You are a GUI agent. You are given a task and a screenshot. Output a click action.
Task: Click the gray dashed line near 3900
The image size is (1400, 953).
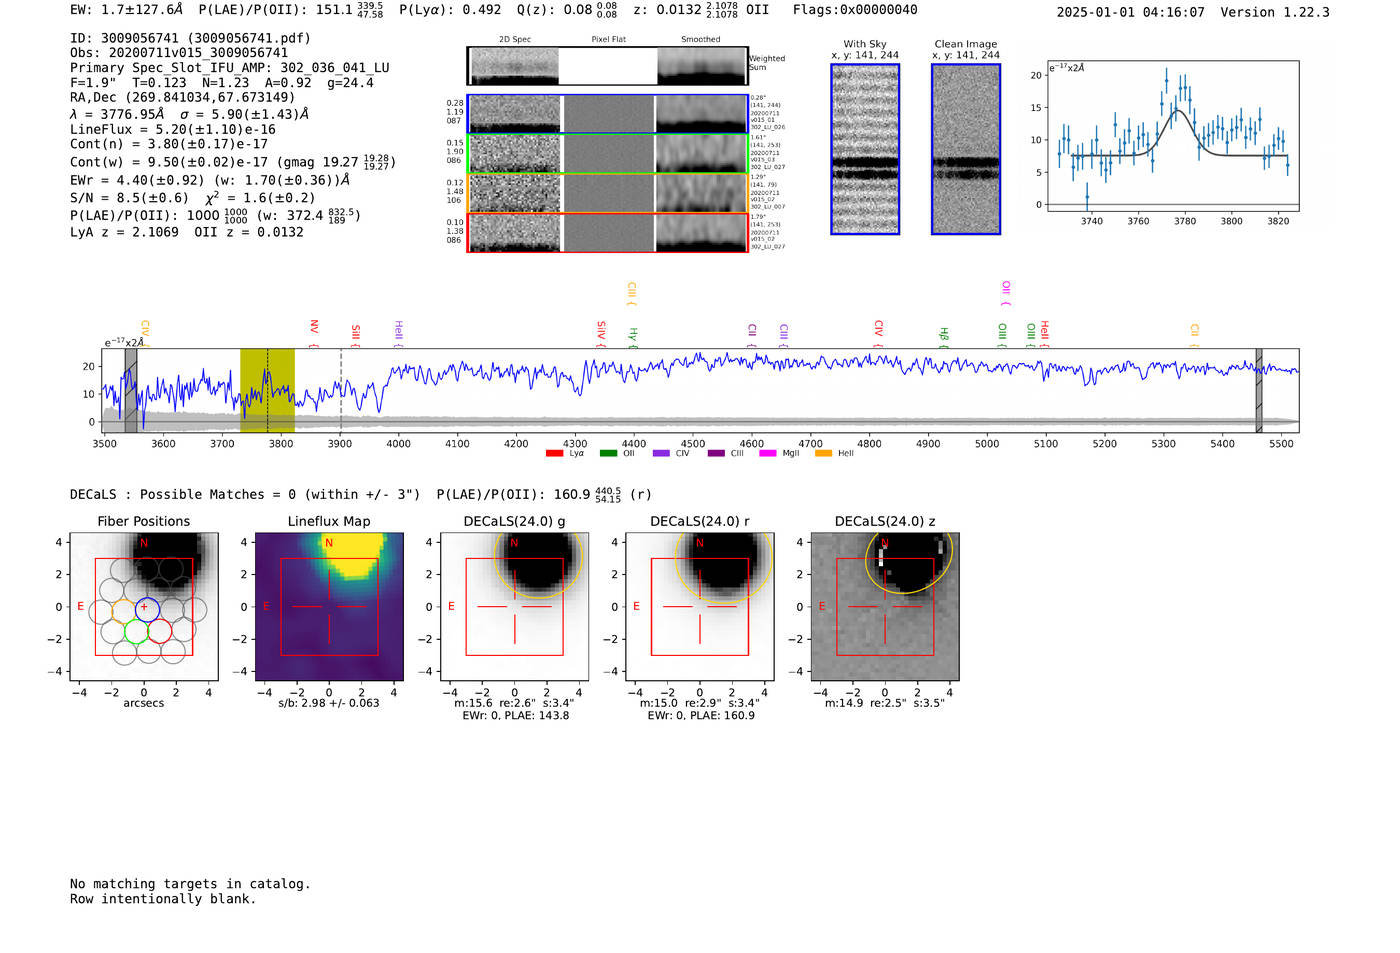click(x=341, y=391)
